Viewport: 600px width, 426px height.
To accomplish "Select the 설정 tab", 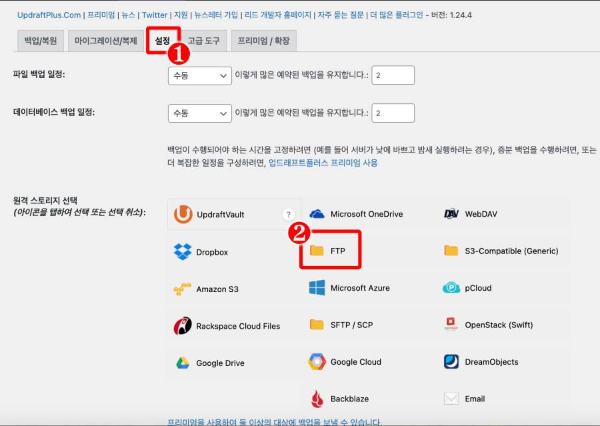I will click(x=163, y=41).
